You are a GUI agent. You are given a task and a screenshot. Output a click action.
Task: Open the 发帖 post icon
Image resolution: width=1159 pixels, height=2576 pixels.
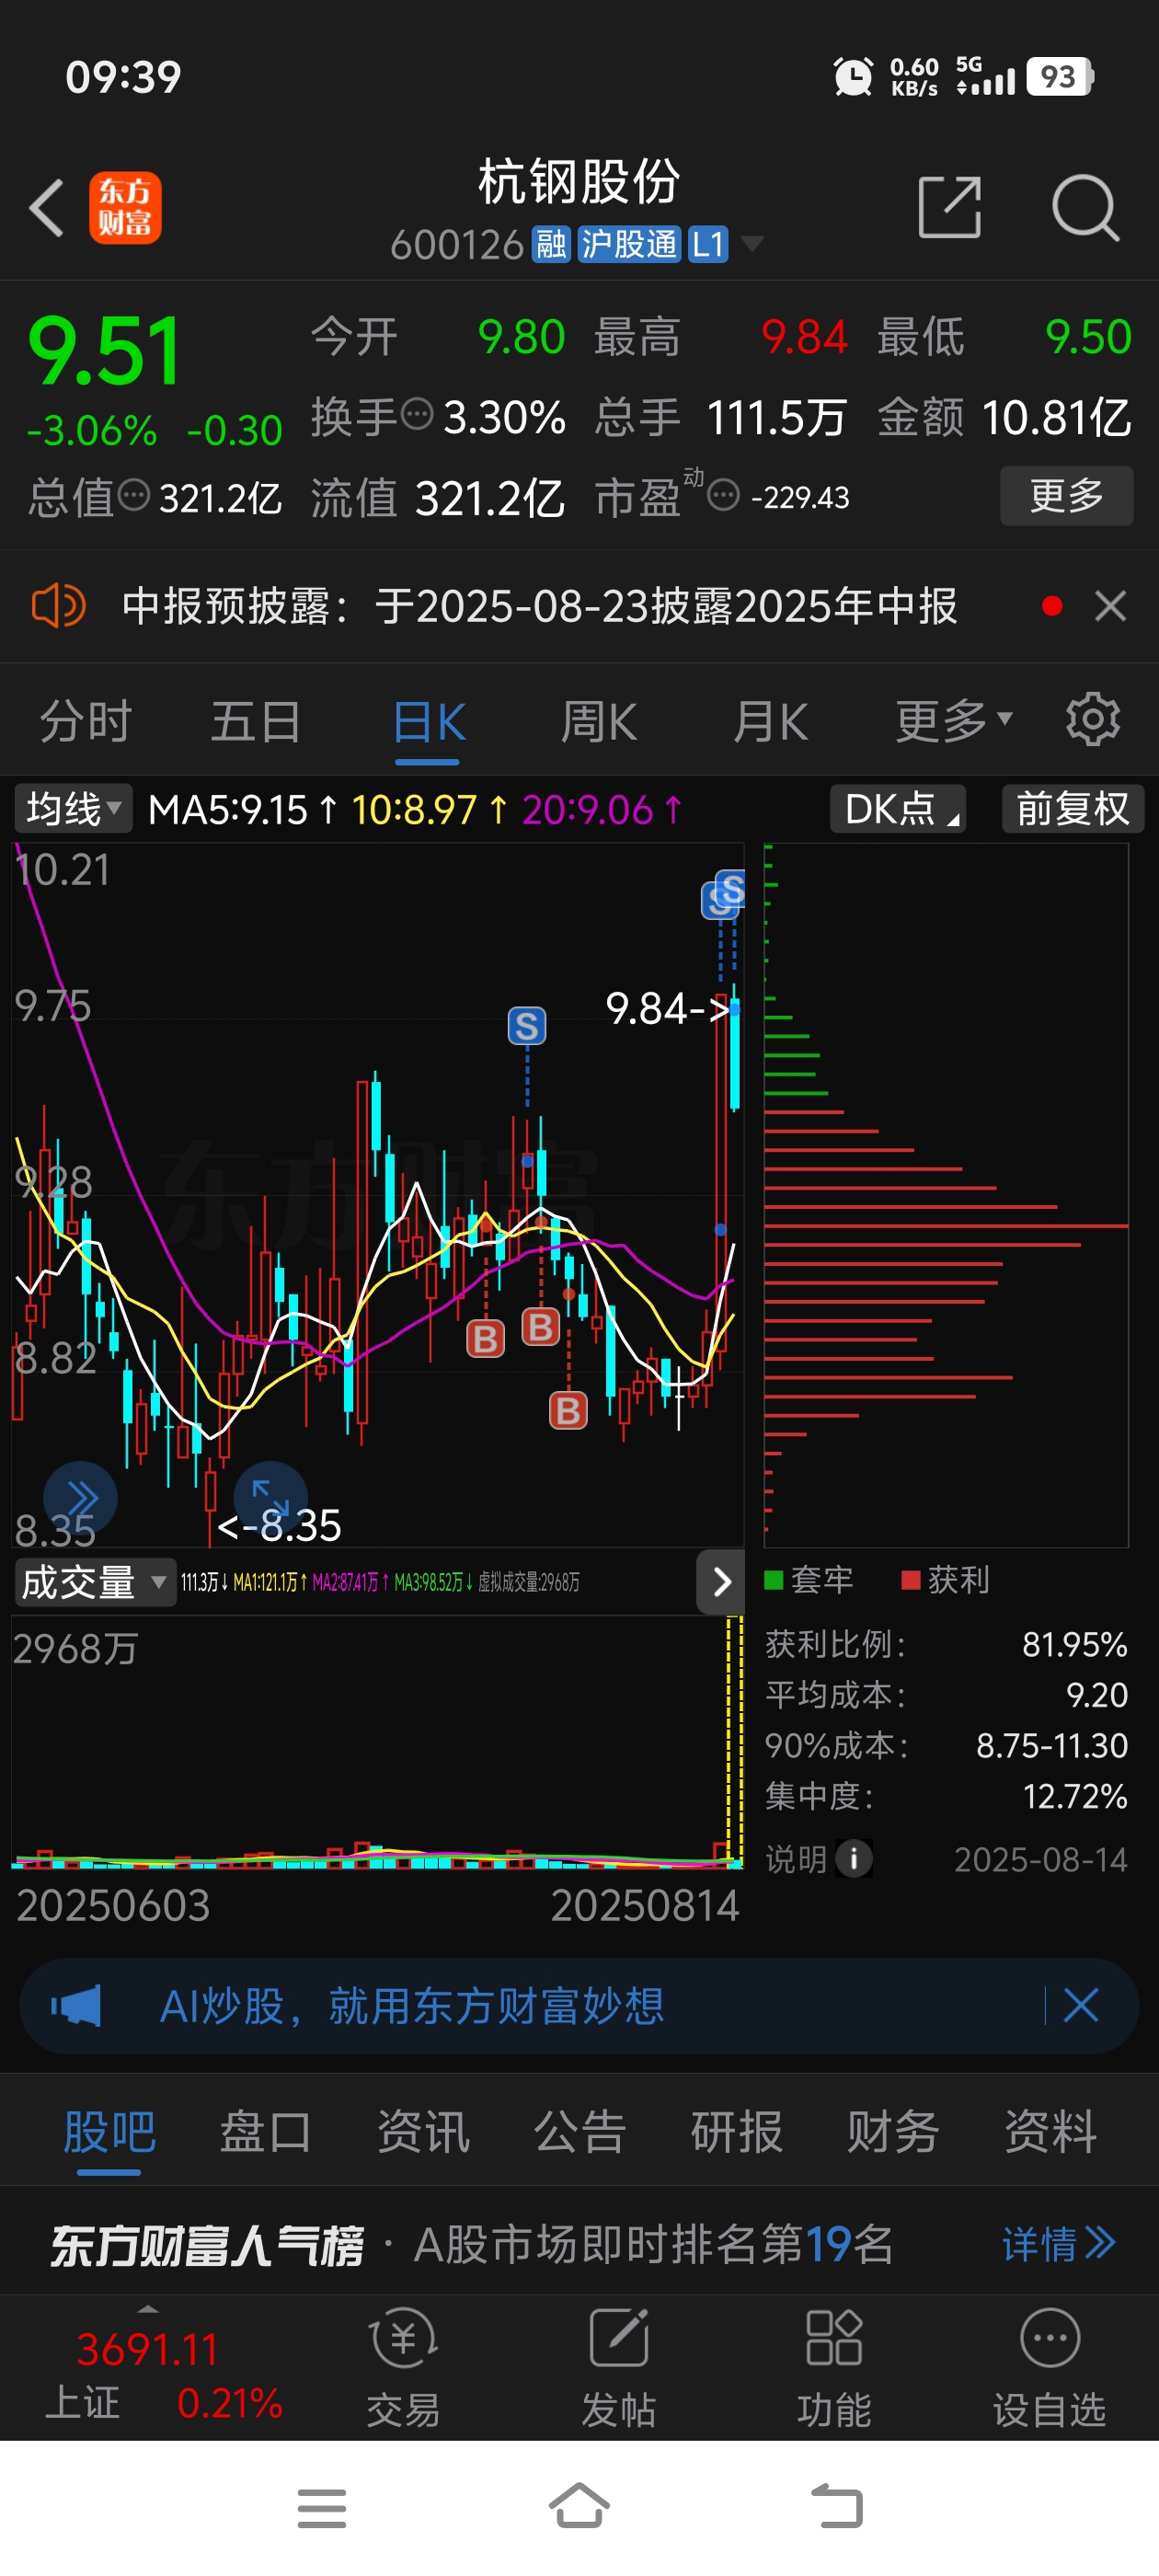click(x=619, y=2367)
